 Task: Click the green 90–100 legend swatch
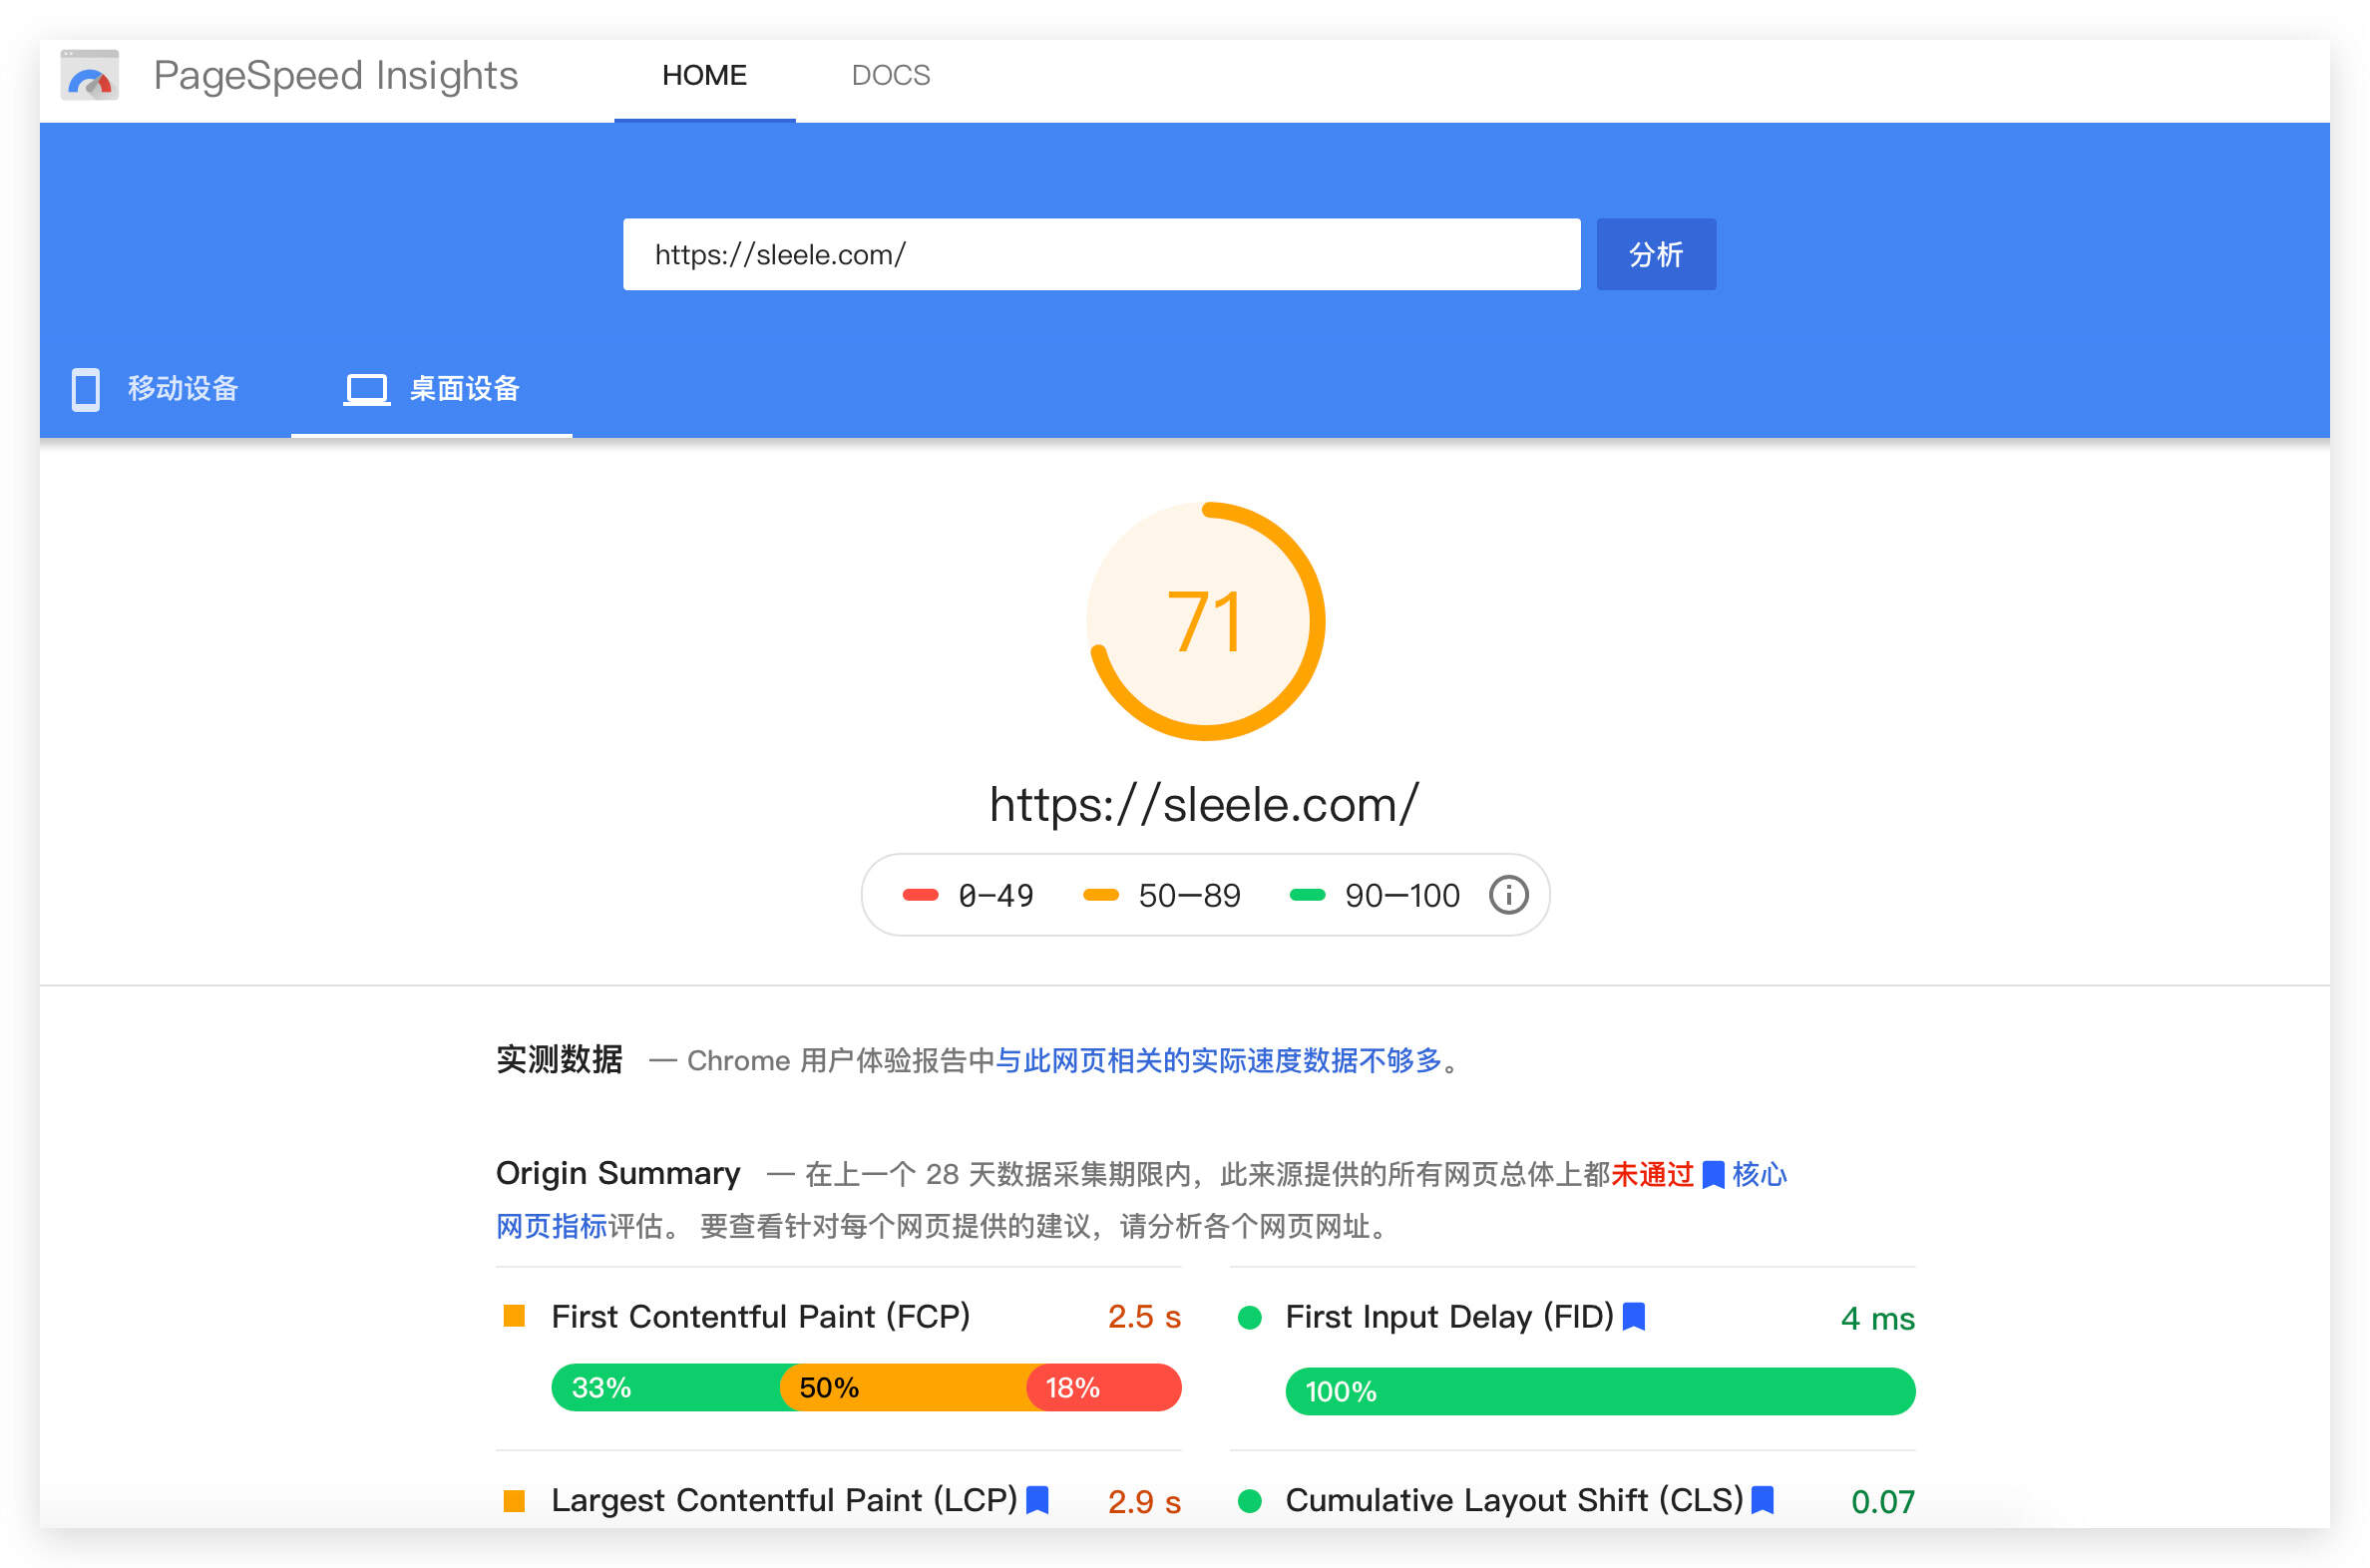[x=1307, y=895]
